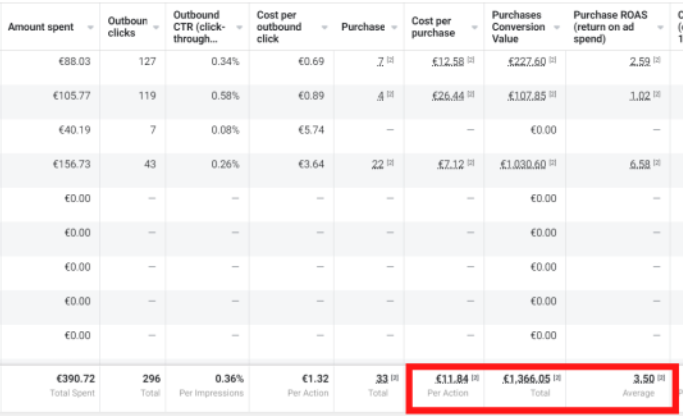
Task: Click the 22 purchases link
Action: pyautogui.click(x=378, y=164)
